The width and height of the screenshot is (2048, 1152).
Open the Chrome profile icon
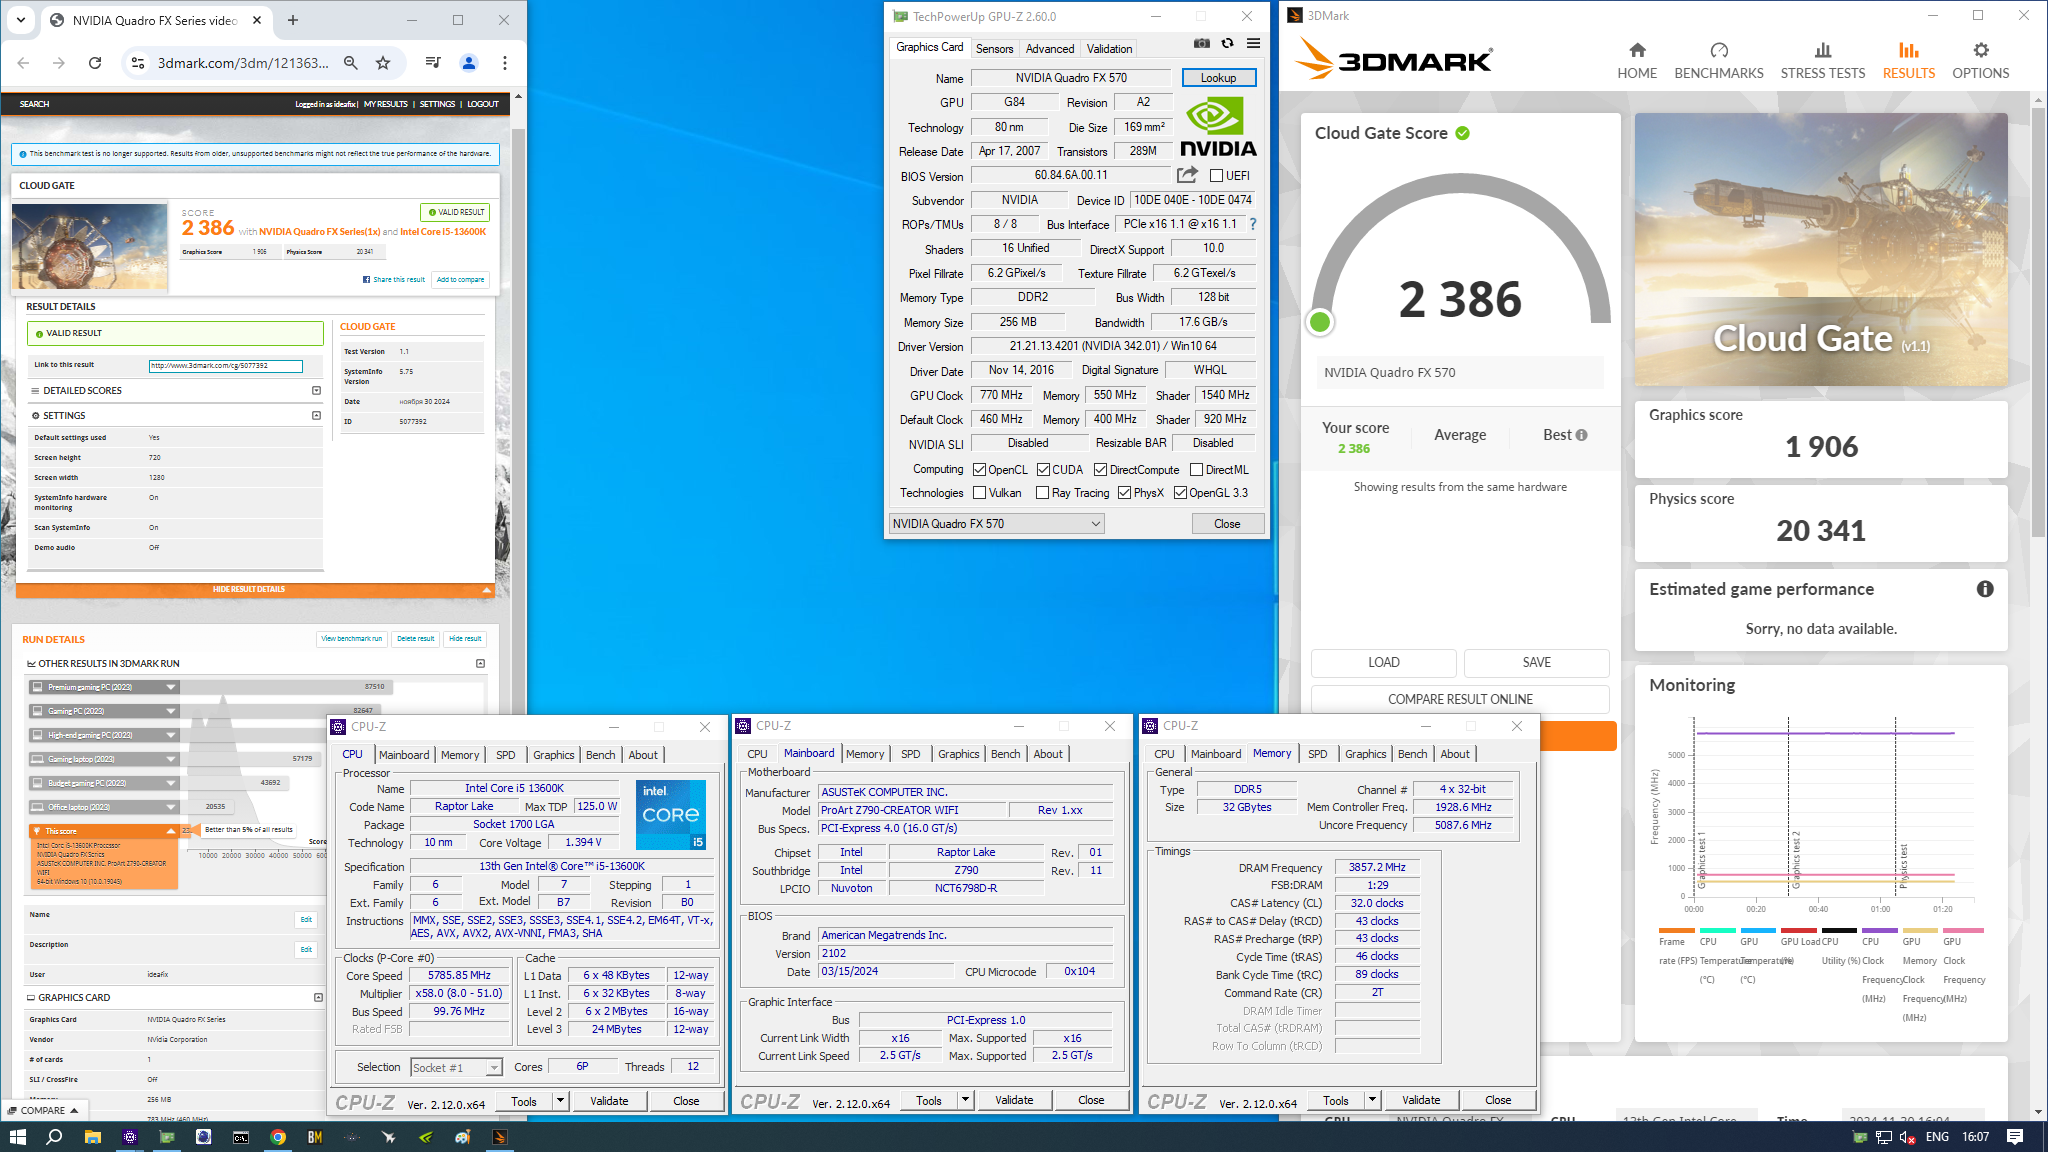tap(468, 63)
